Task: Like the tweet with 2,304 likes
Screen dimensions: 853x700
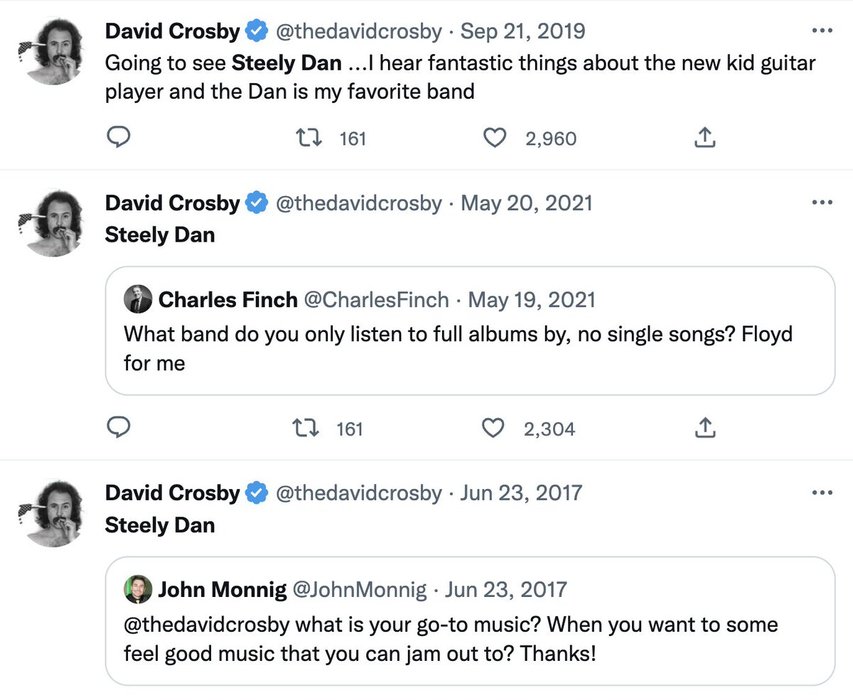Action: 493,428
